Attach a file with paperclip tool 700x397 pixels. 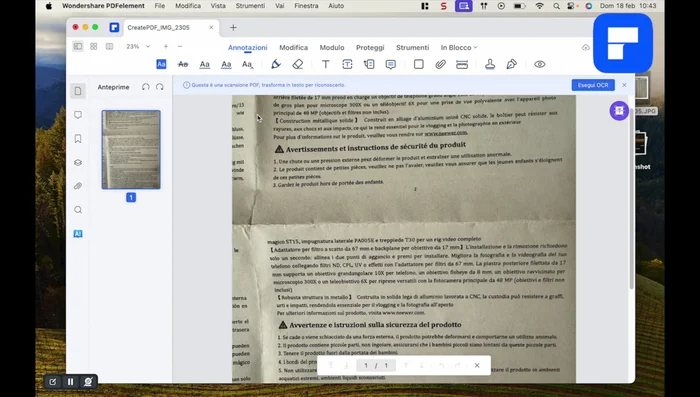coord(441,64)
